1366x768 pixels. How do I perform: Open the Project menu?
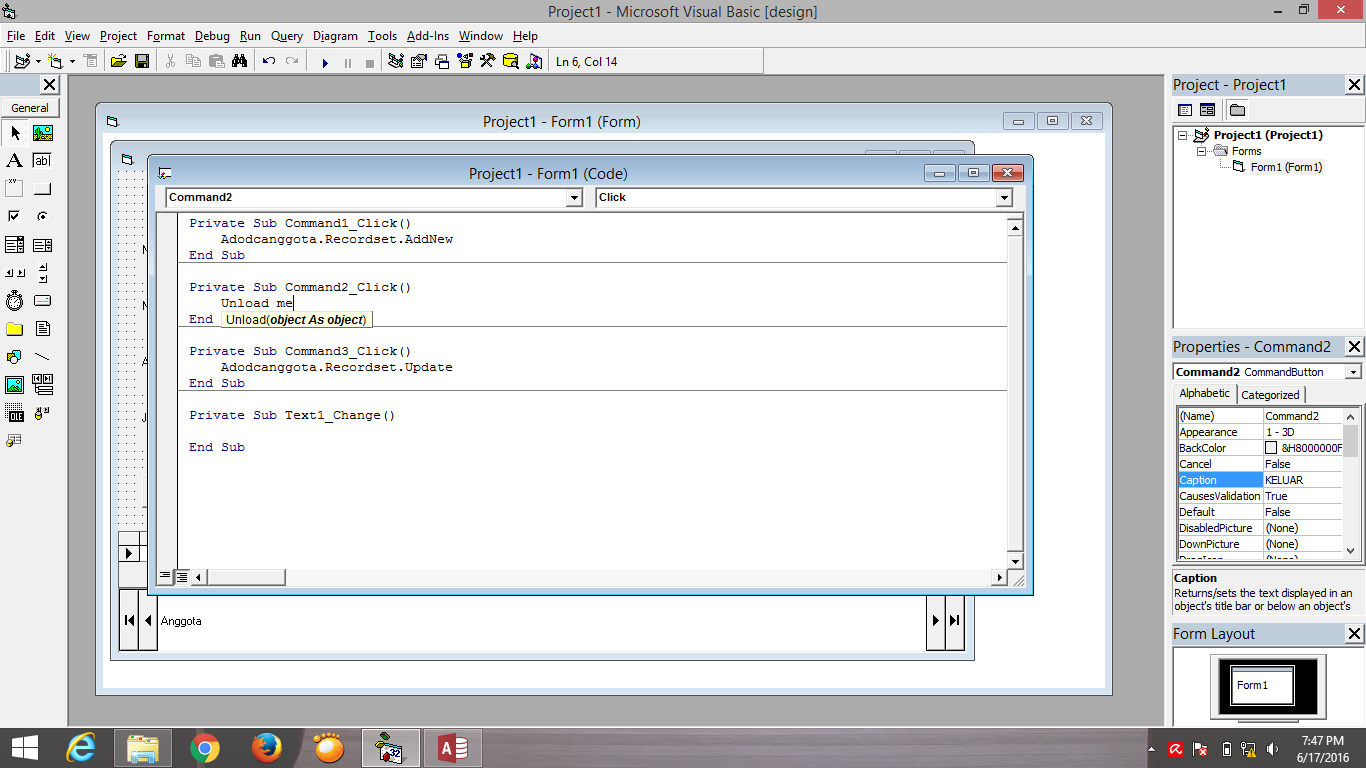coord(118,36)
